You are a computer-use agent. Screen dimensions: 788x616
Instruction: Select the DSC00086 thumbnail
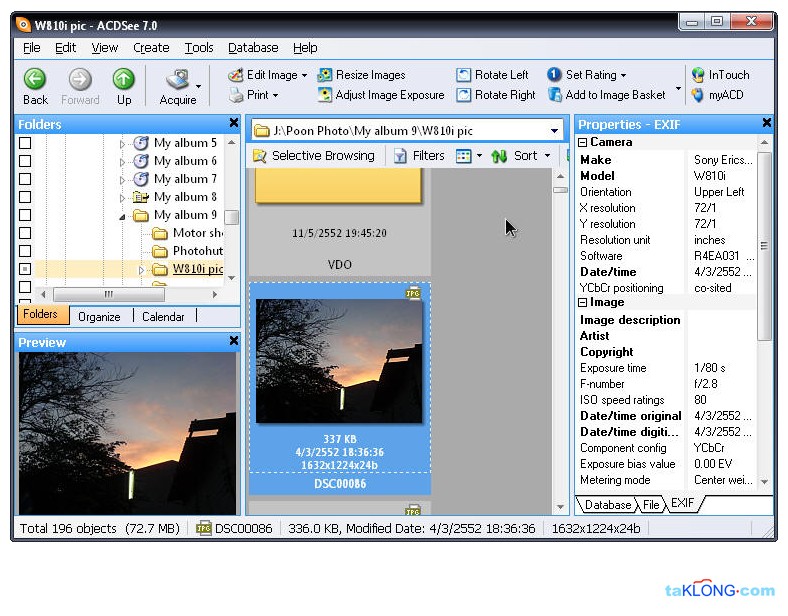[x=339, y=361]
